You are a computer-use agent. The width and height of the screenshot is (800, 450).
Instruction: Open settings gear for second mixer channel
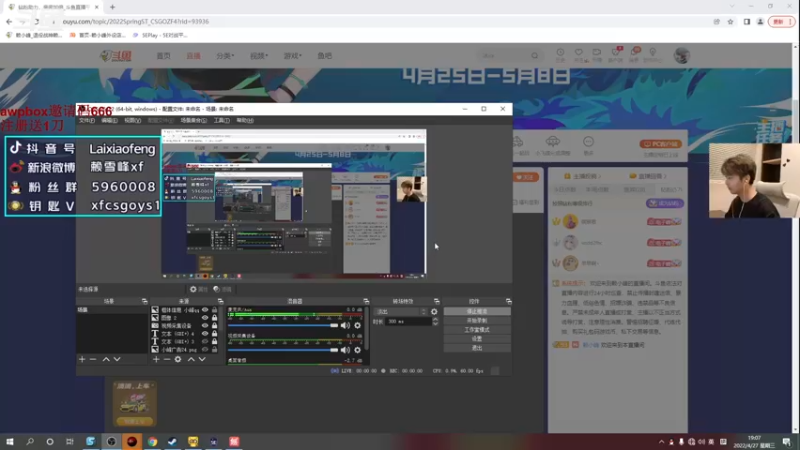coord(358,350)
